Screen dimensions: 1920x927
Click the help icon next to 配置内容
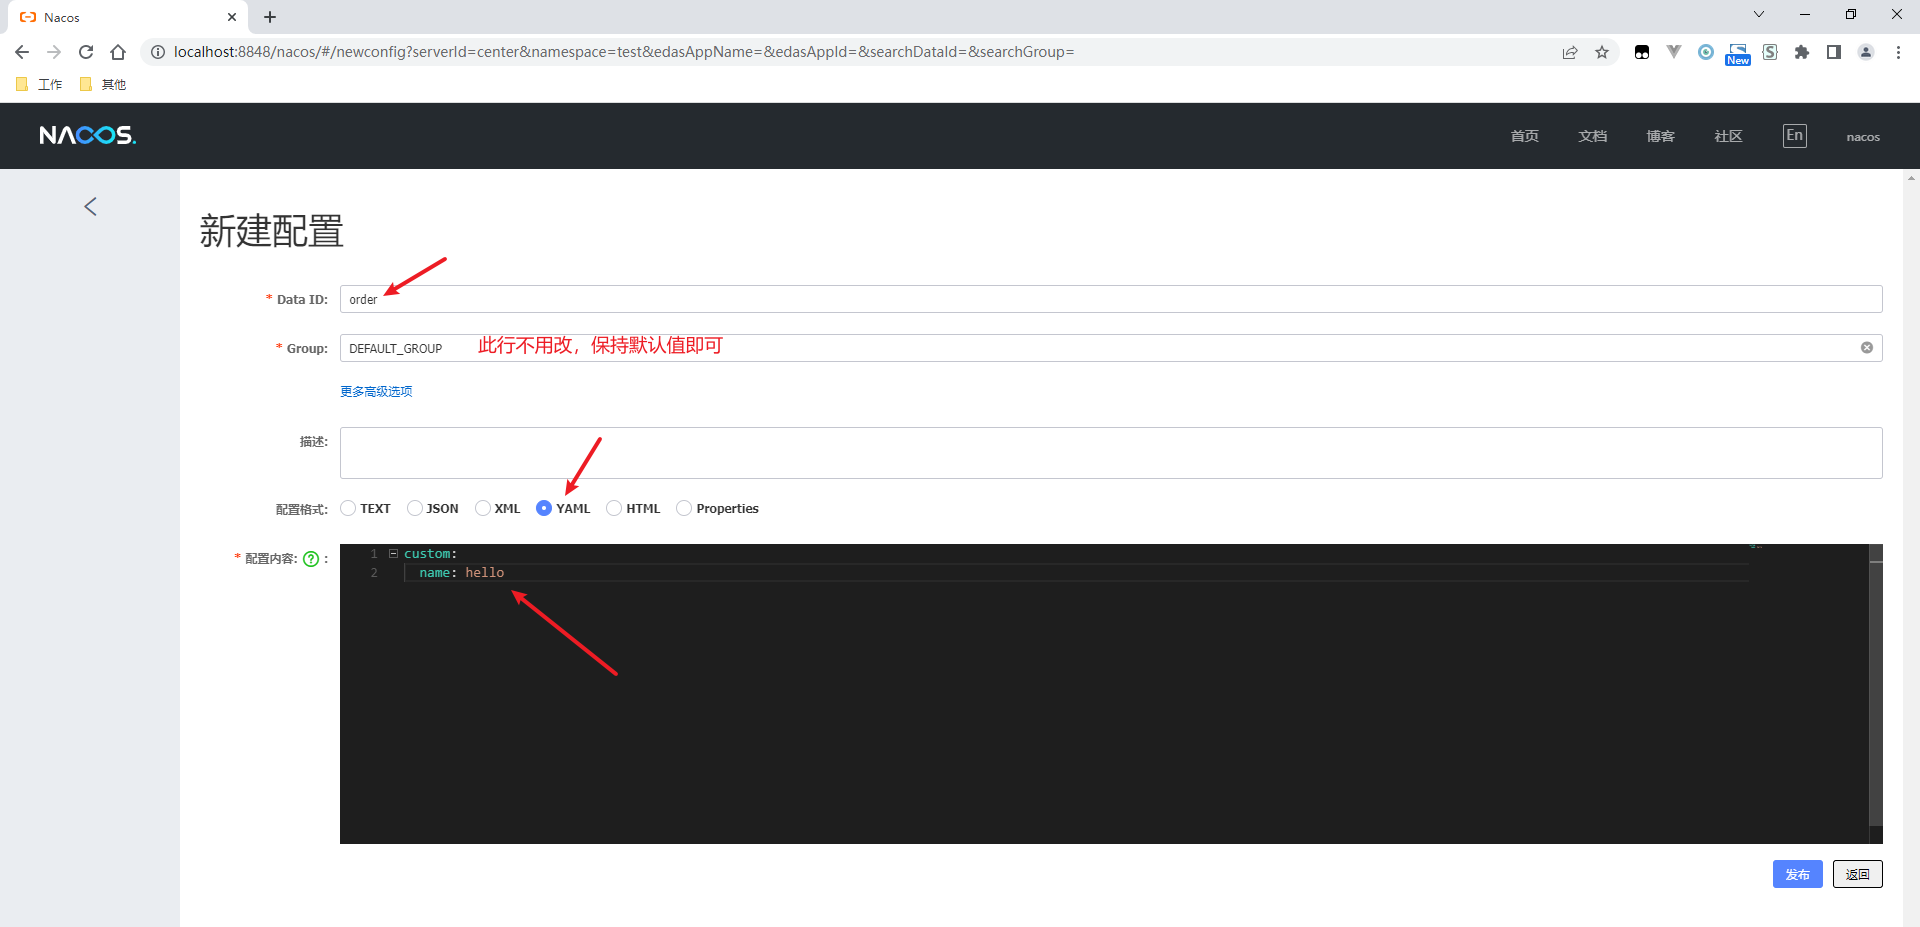(311, 559)
